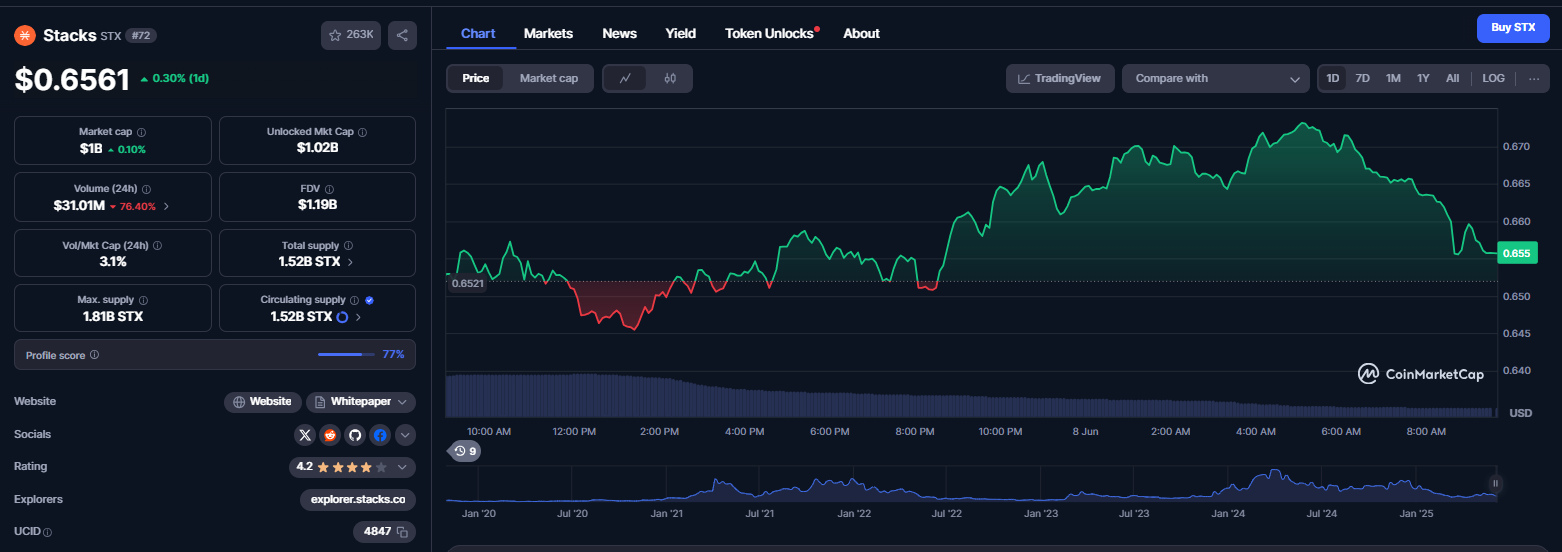Click Total supply info icon
Screen dimensions: 1562x552
click(x=348, y=245)
